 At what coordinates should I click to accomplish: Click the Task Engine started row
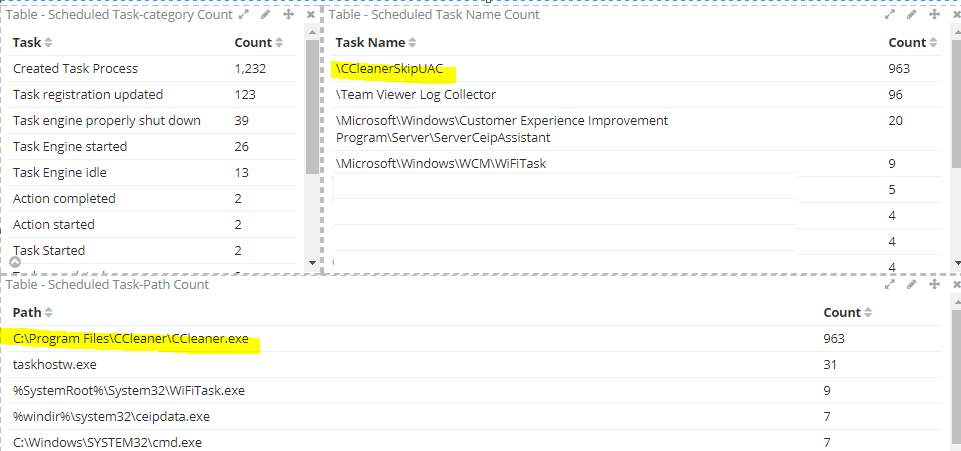(x=152, y=146)
